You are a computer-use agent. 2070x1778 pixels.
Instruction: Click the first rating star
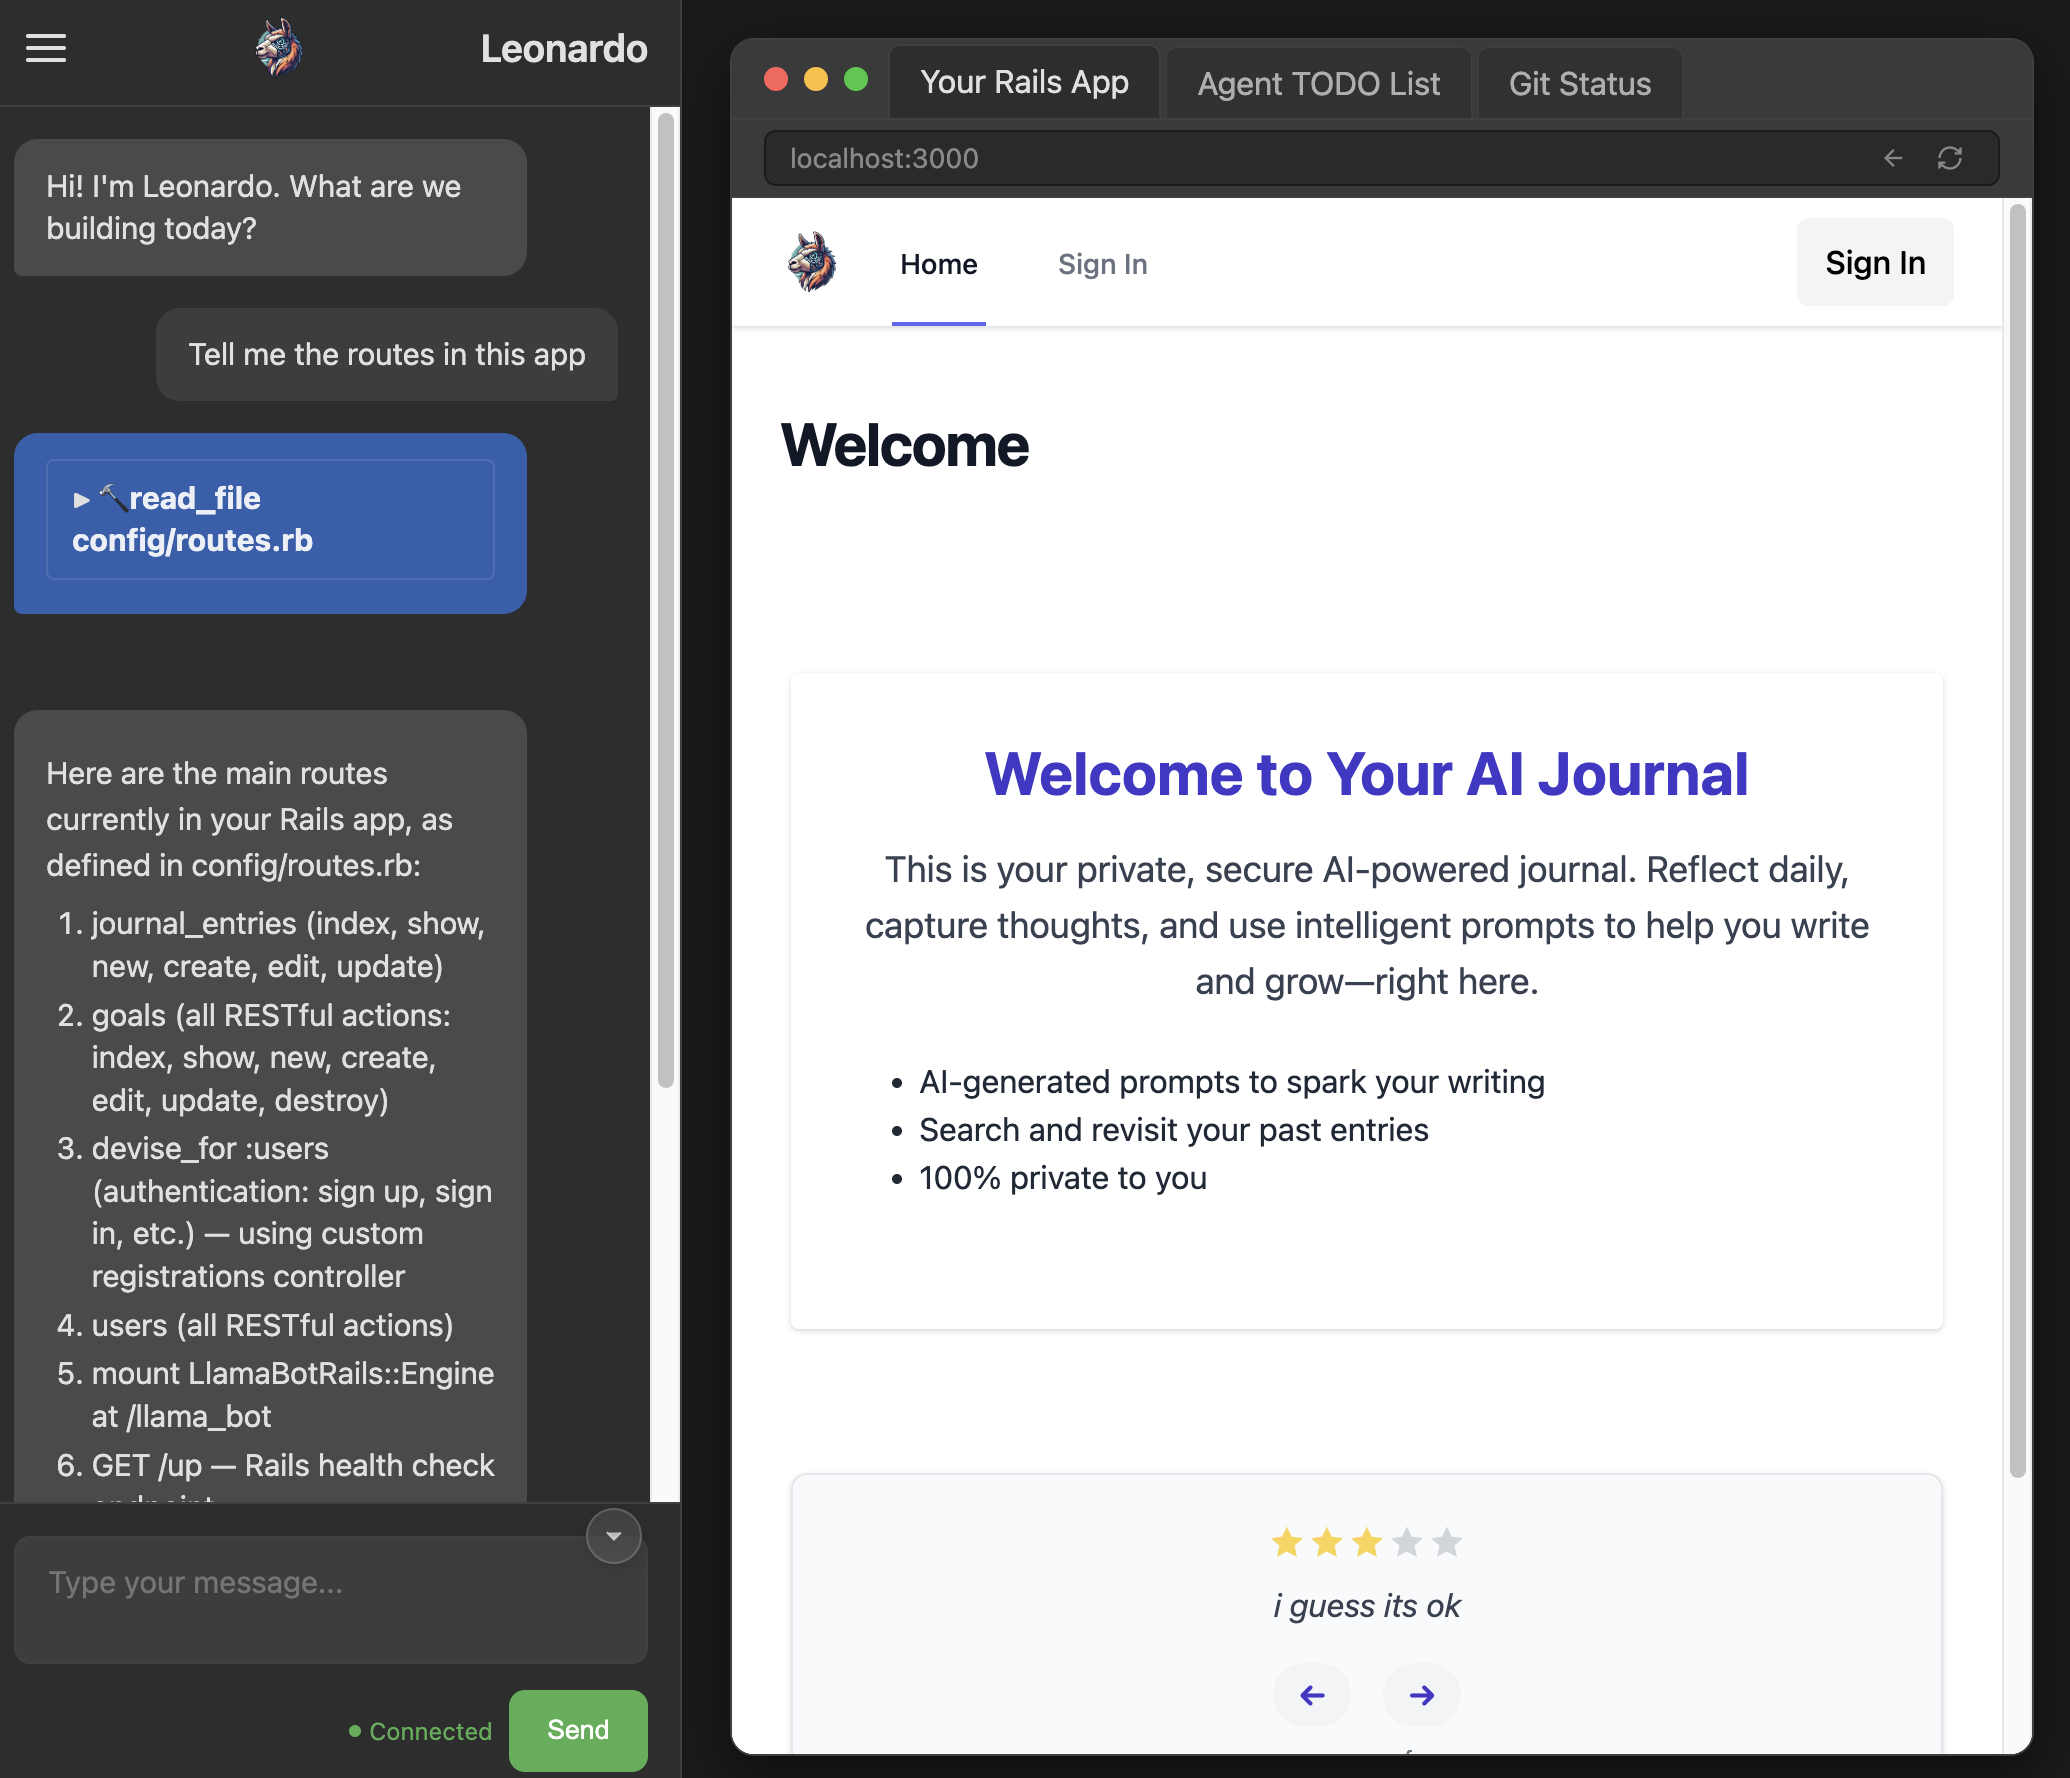[x=1287, y=1543]
